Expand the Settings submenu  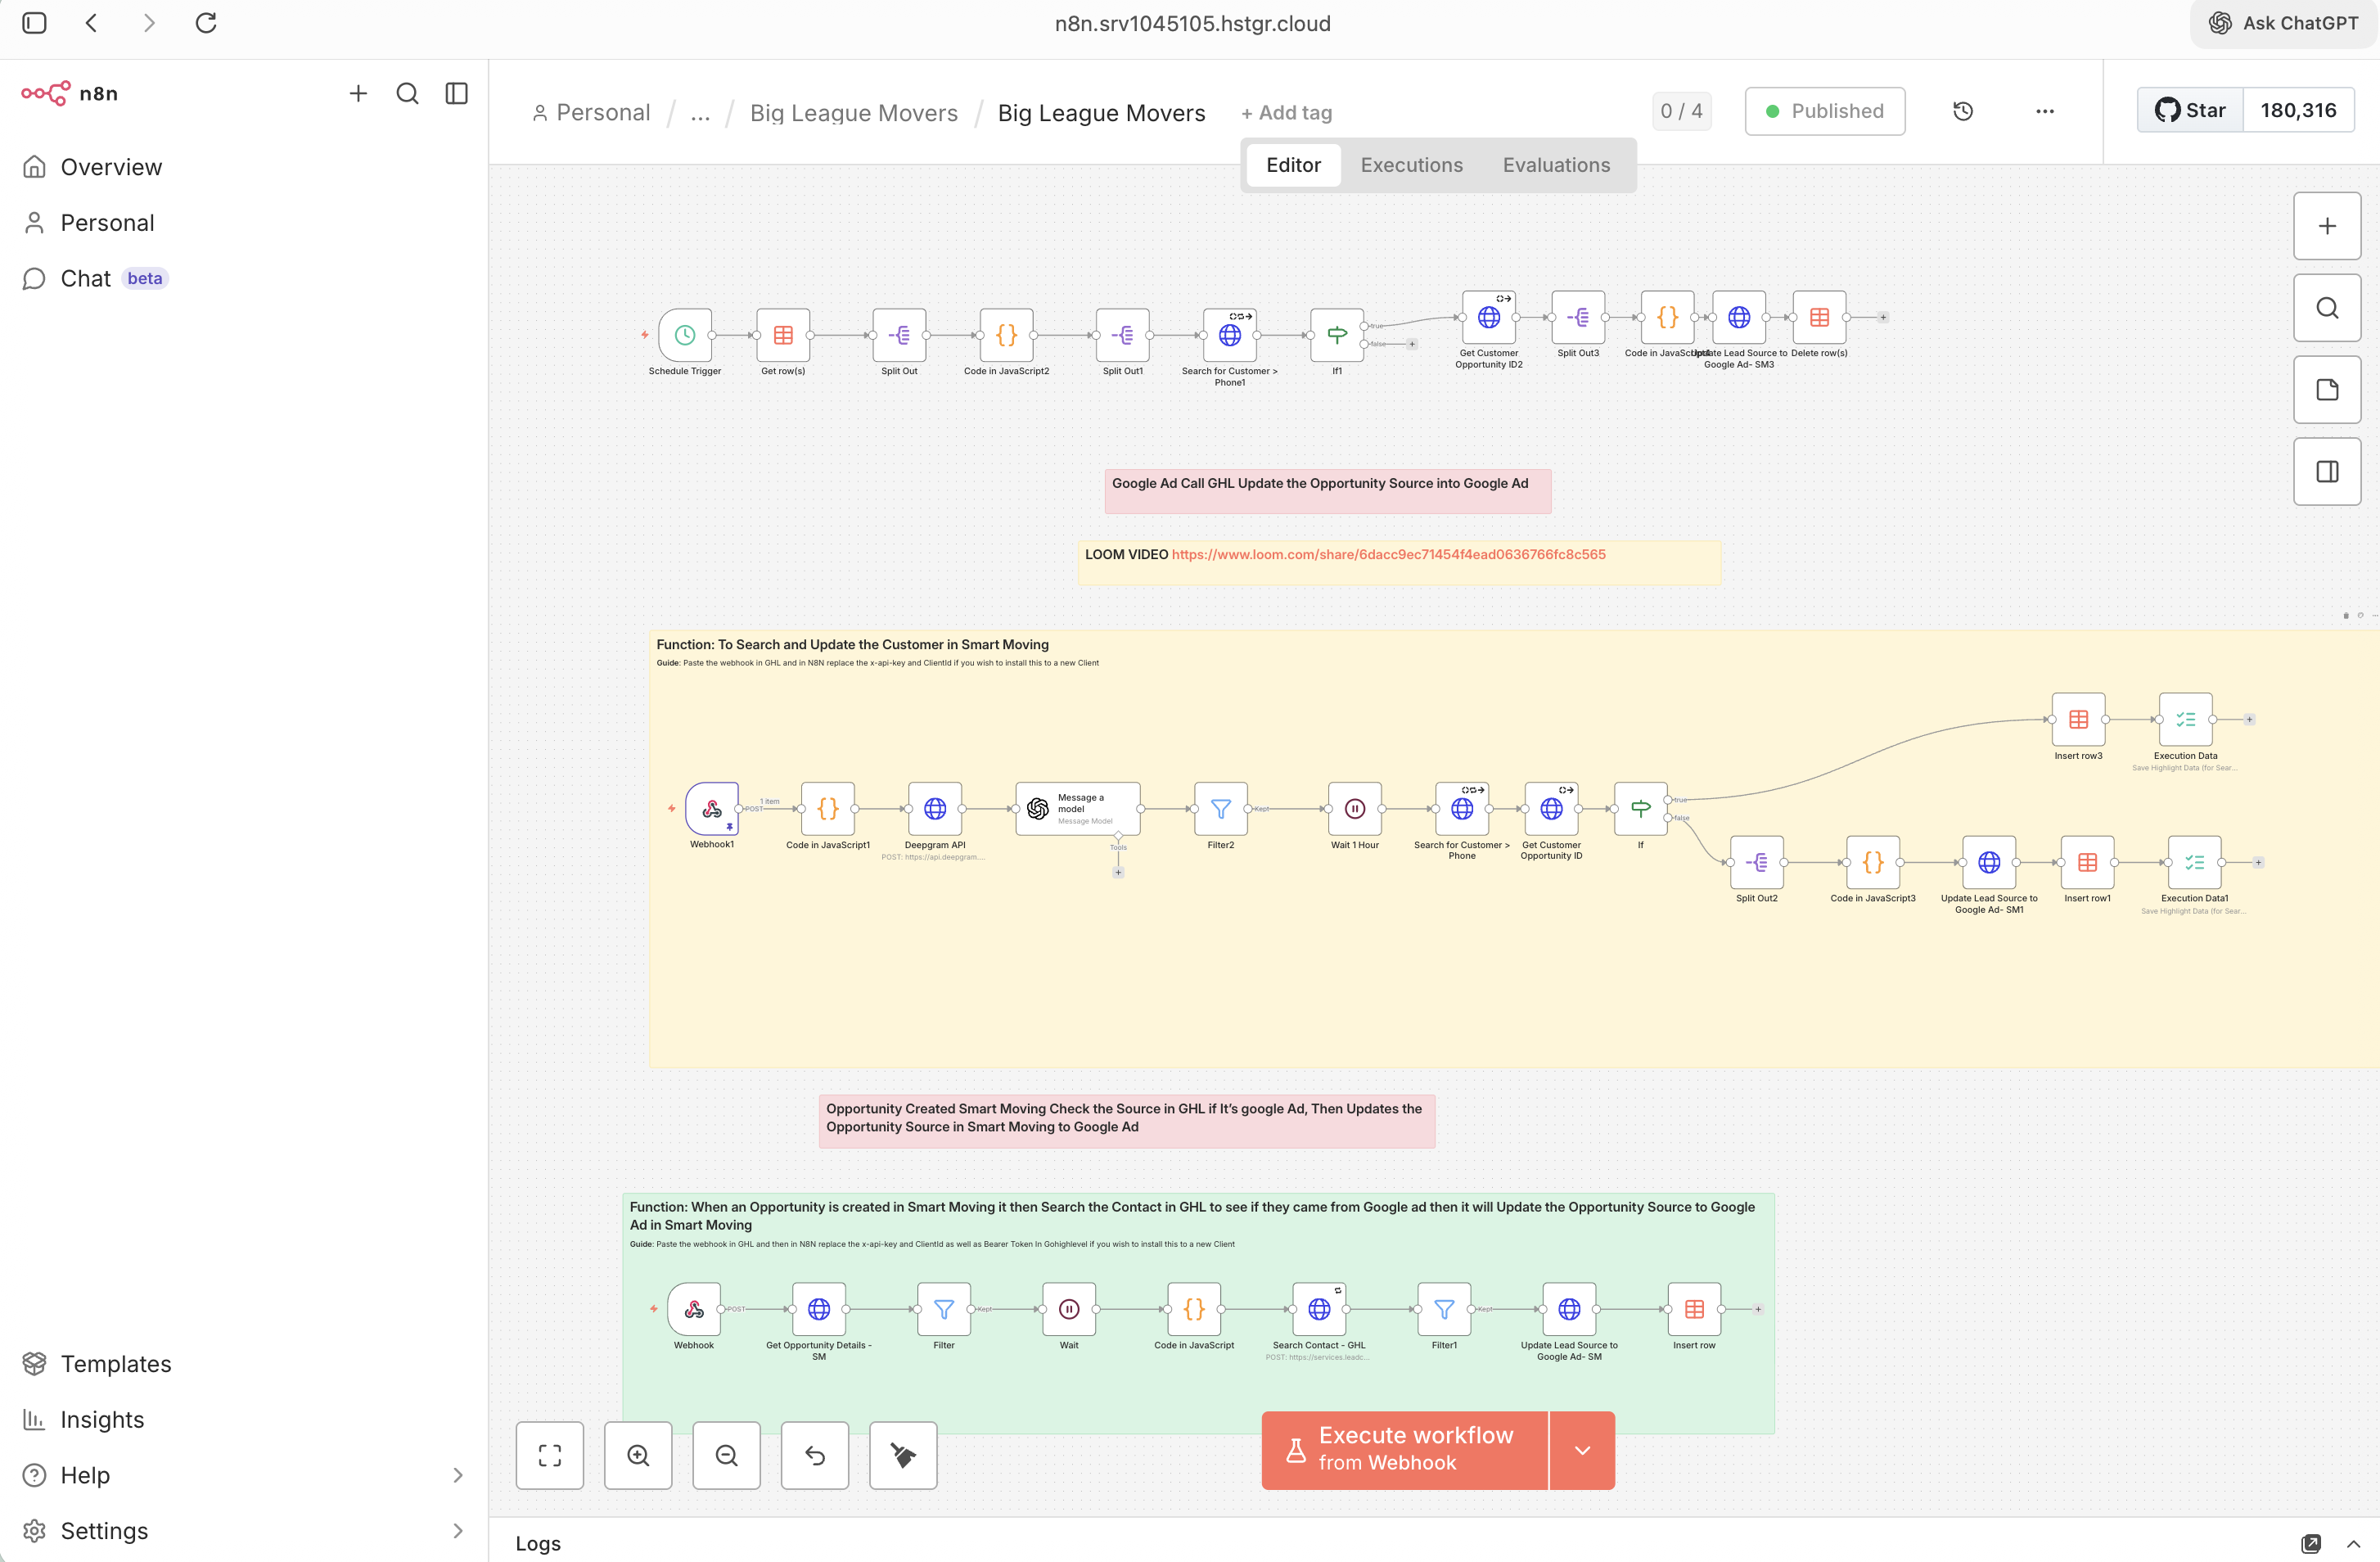[x=458, y=1531]
